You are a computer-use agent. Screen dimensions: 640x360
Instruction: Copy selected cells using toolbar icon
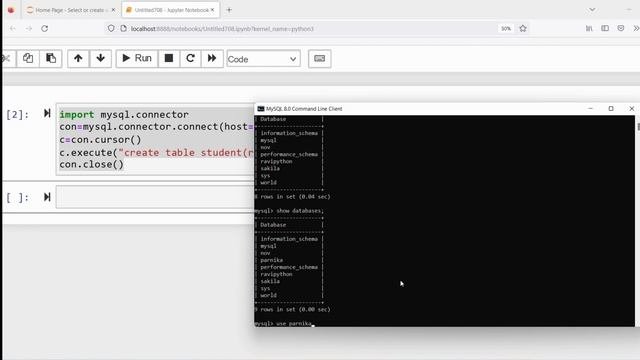point(28,58)
